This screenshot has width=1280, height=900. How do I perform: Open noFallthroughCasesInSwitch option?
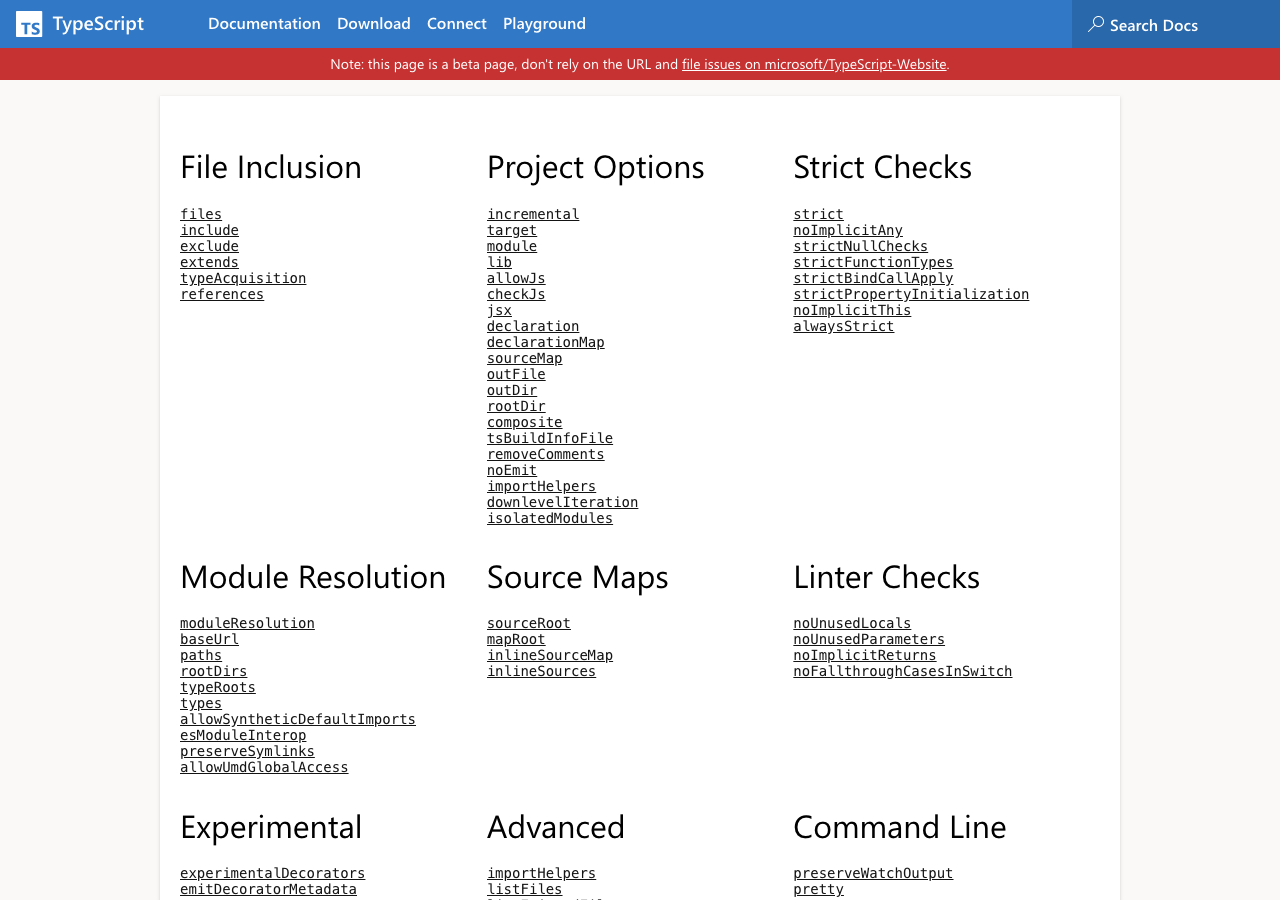pyautogui.click(x=902, y=671)
